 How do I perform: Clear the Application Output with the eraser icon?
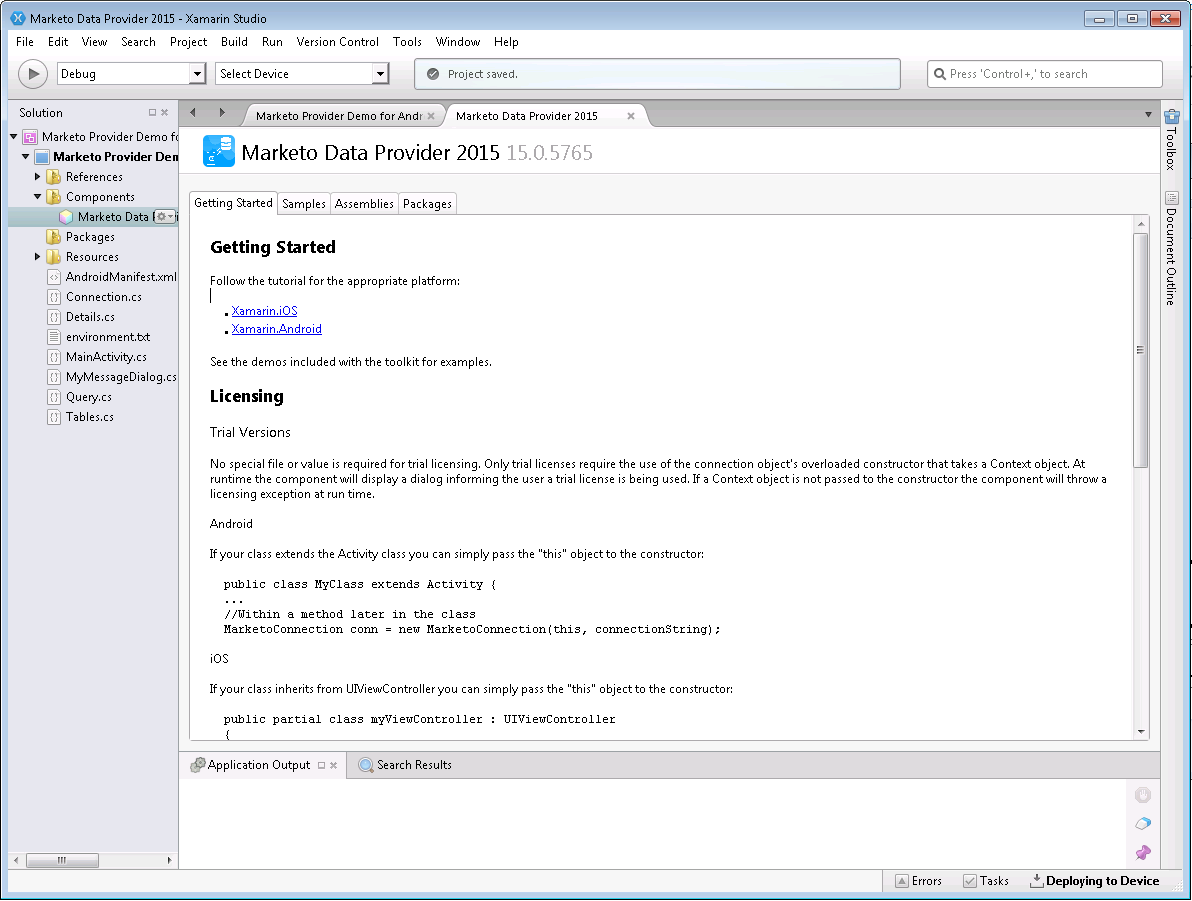1142,823
